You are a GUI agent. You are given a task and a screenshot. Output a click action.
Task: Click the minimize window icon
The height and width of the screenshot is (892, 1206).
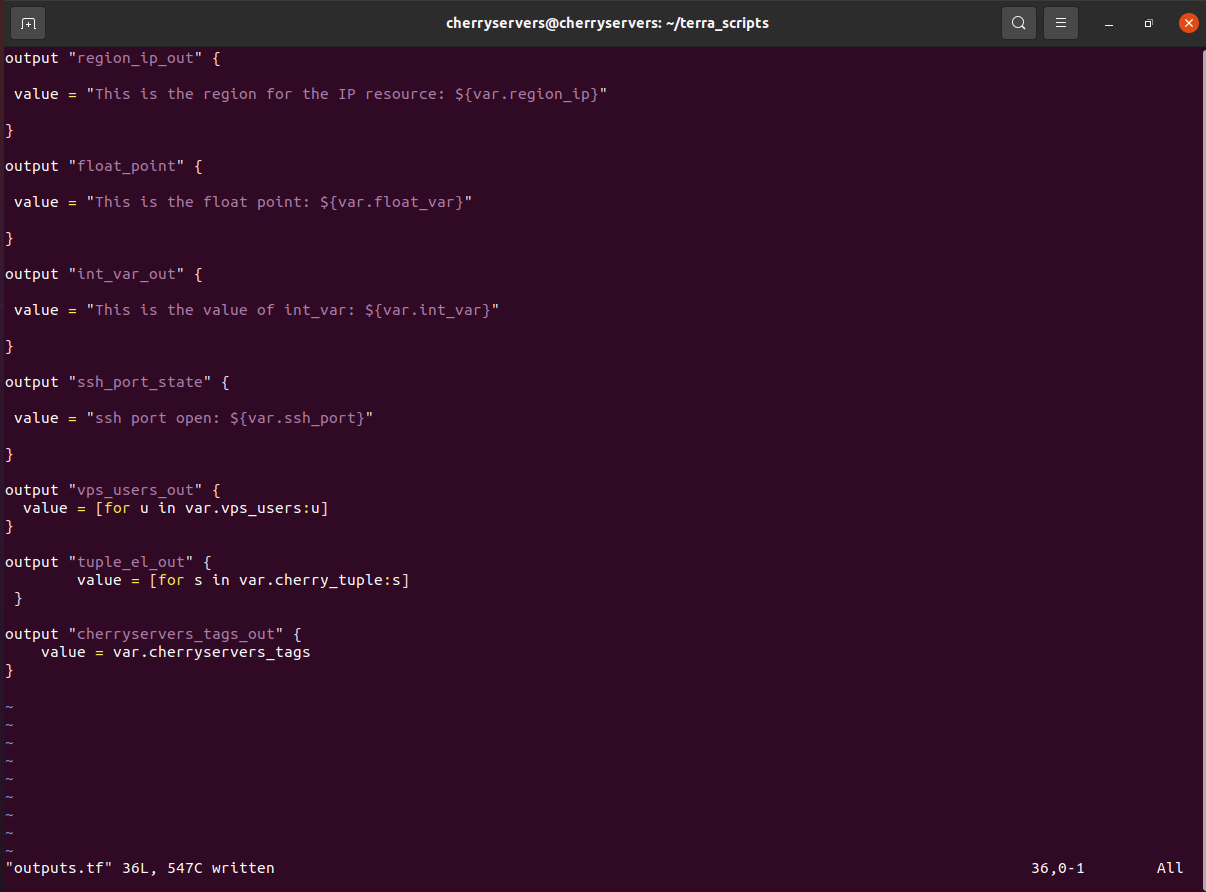[x=1109, y=23]
